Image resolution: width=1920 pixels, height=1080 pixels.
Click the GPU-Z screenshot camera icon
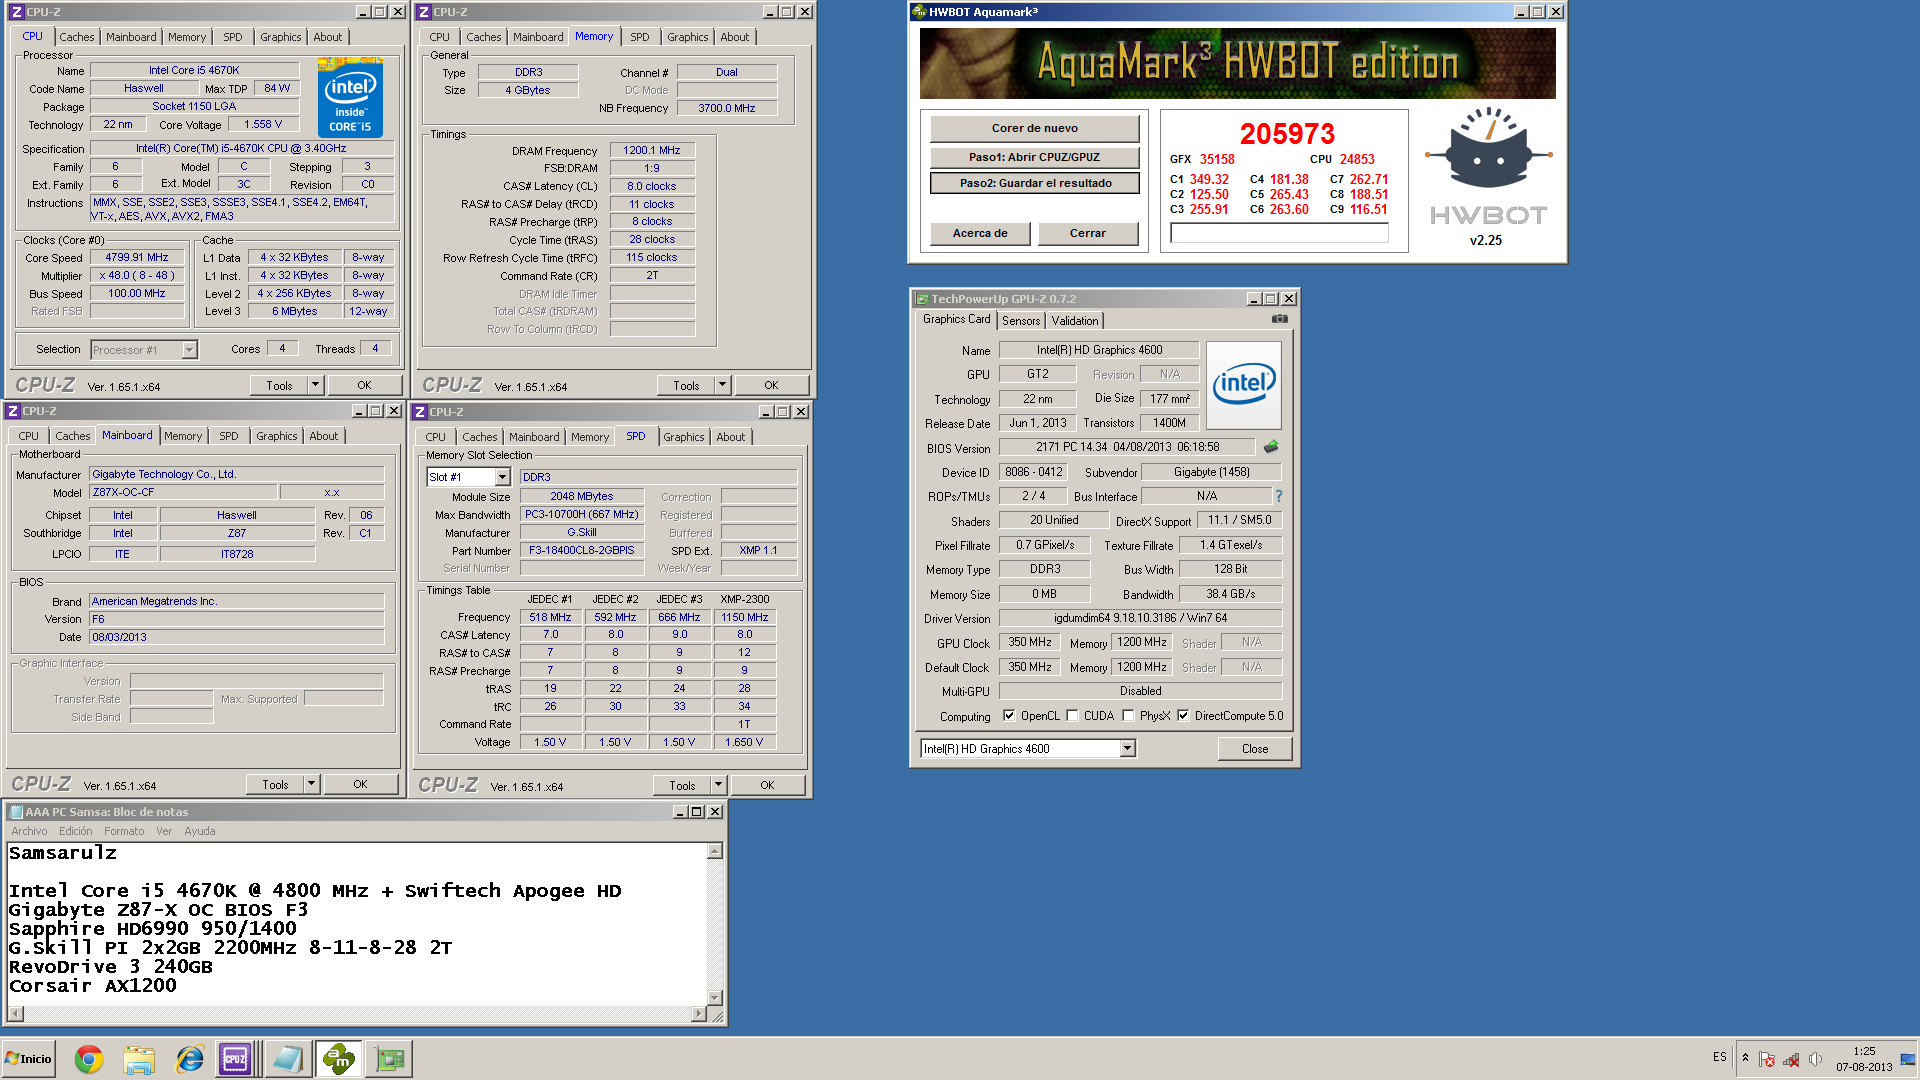(1279, 319)
